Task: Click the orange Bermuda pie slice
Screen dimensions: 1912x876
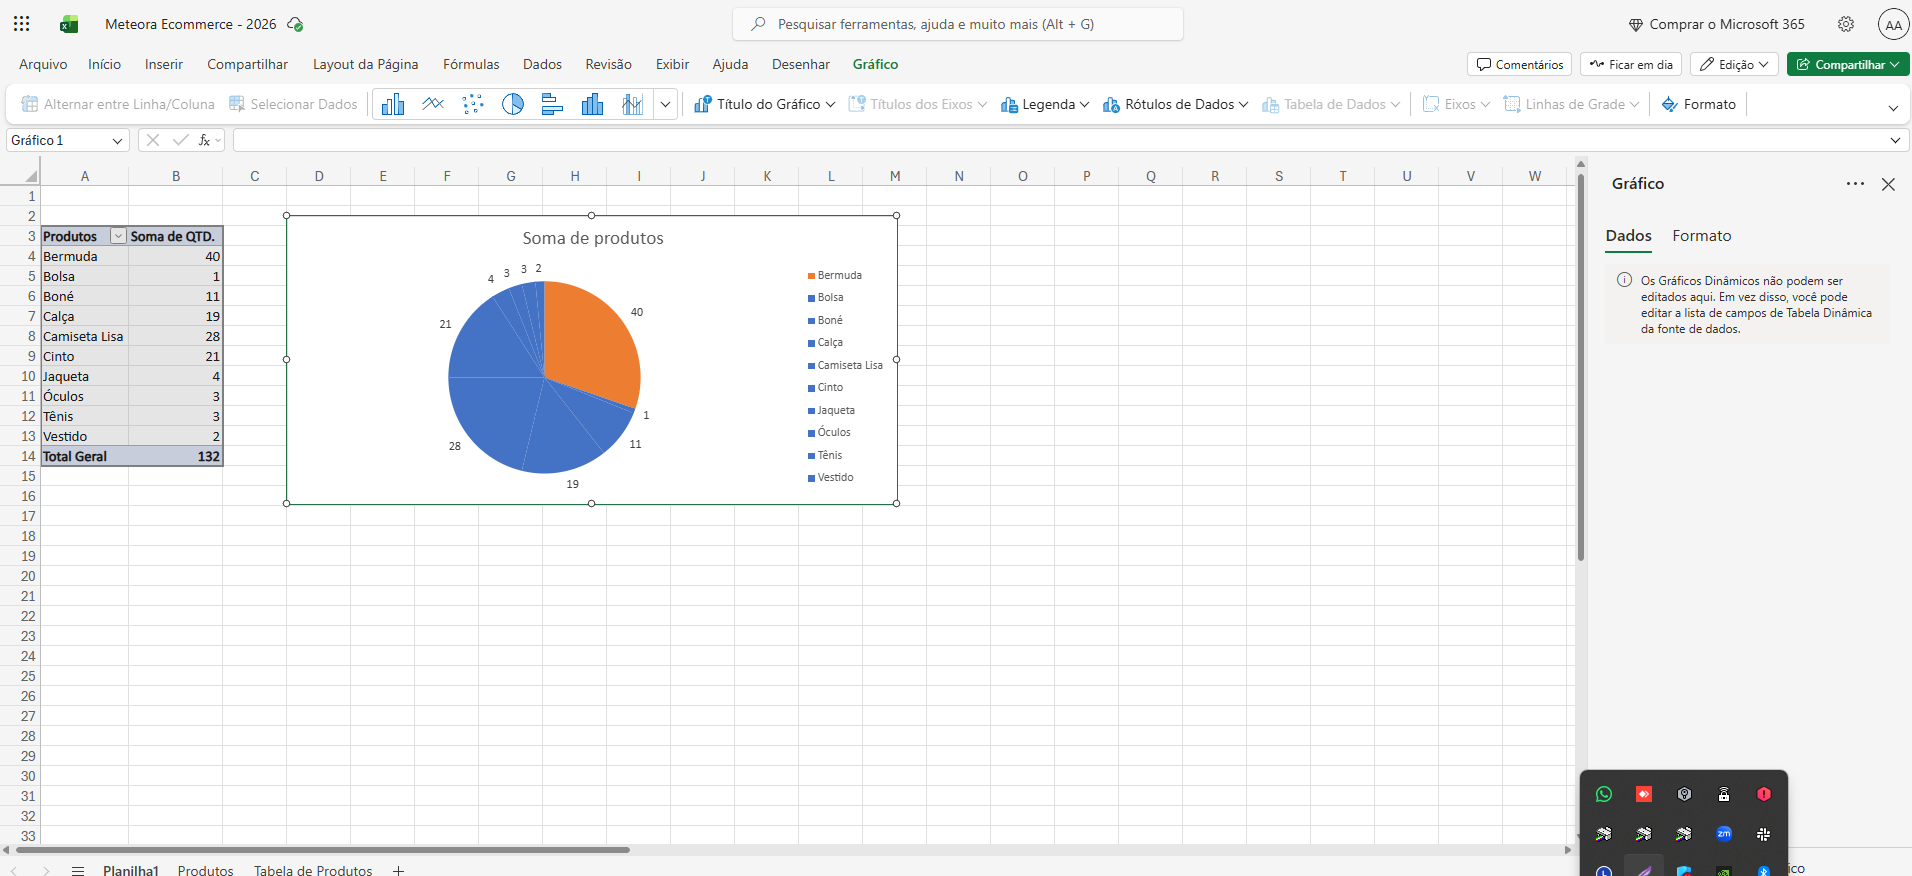Action: (590, 335)
